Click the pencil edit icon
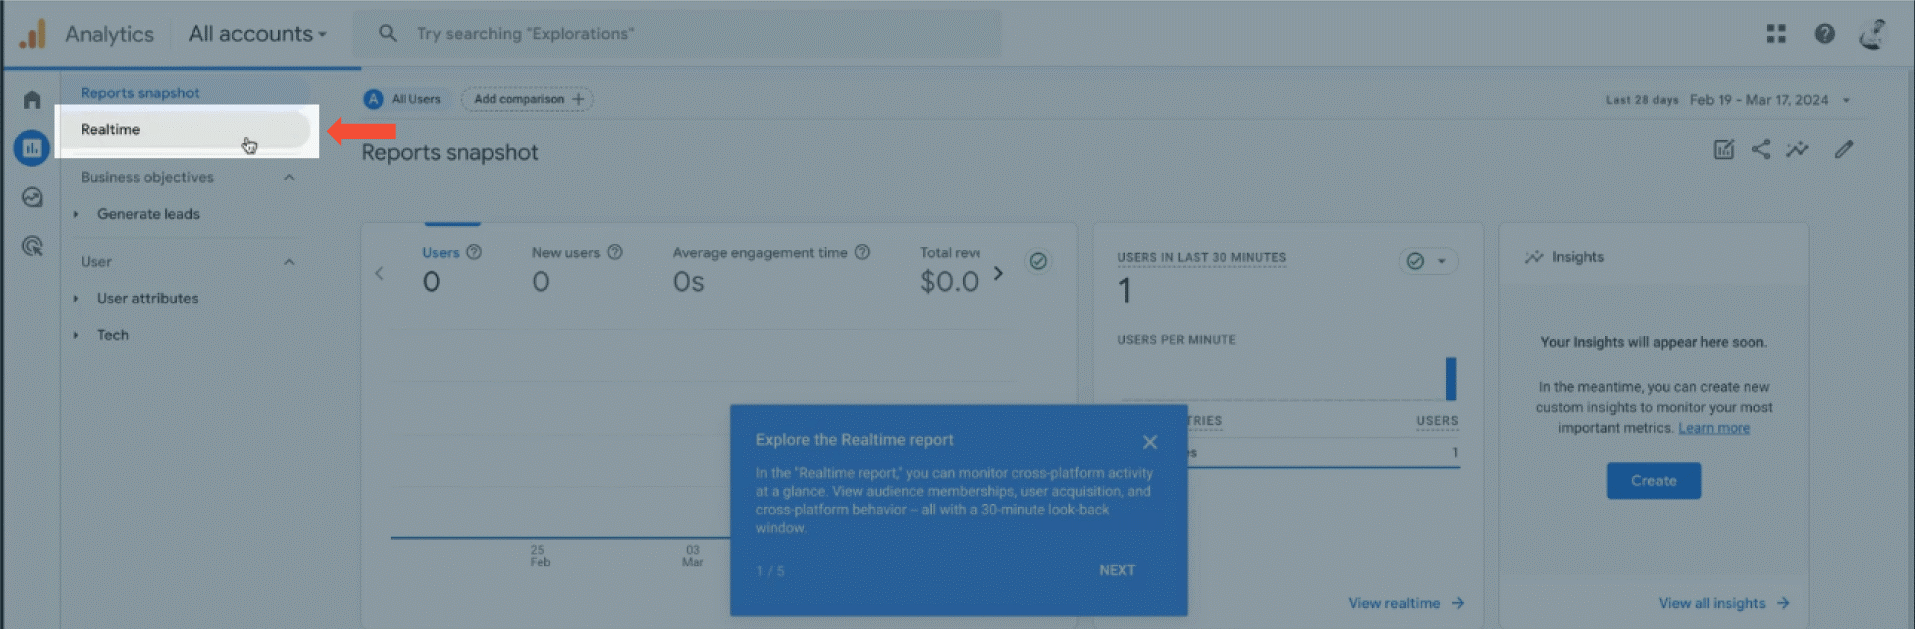 (1844, 150)
